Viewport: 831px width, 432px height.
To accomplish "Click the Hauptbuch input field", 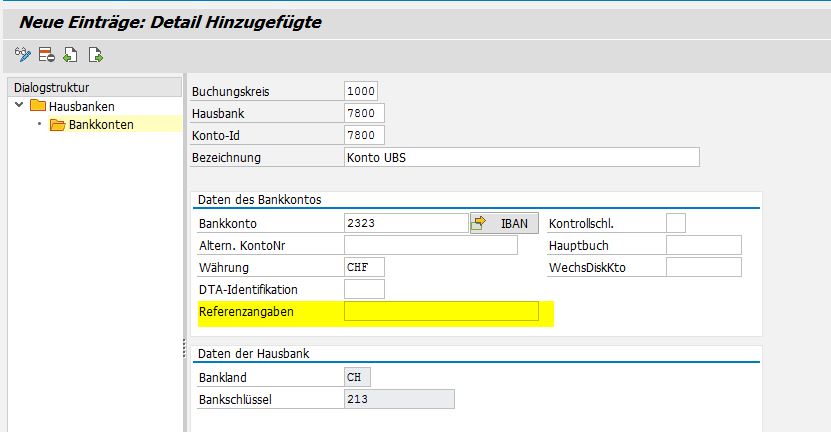I will pos(703,245).
